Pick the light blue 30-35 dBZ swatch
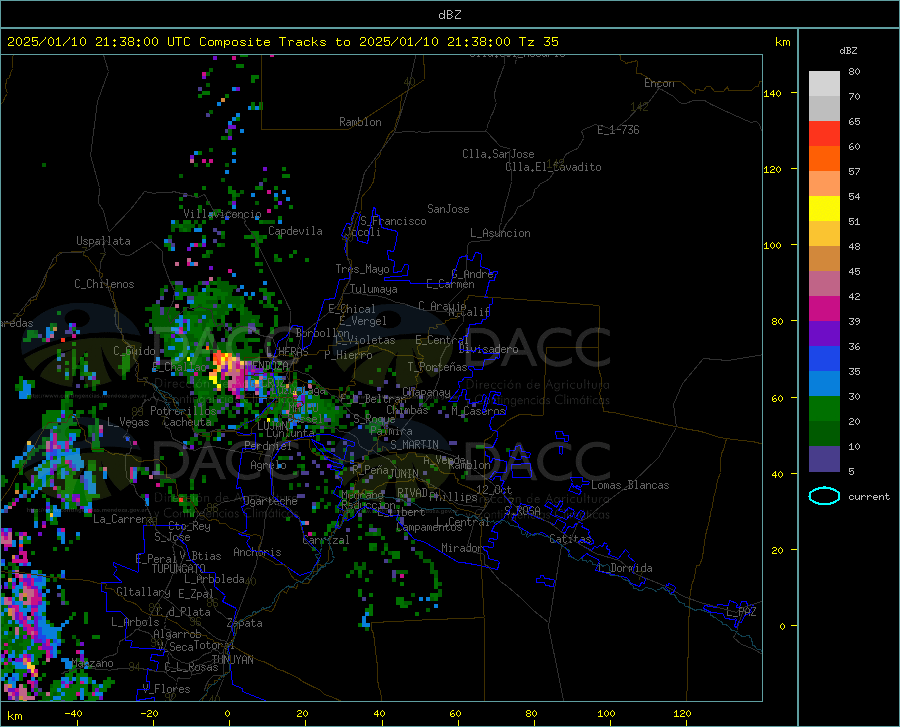The width and height of the screenshot is (900, 727). (x=824, y=384)
